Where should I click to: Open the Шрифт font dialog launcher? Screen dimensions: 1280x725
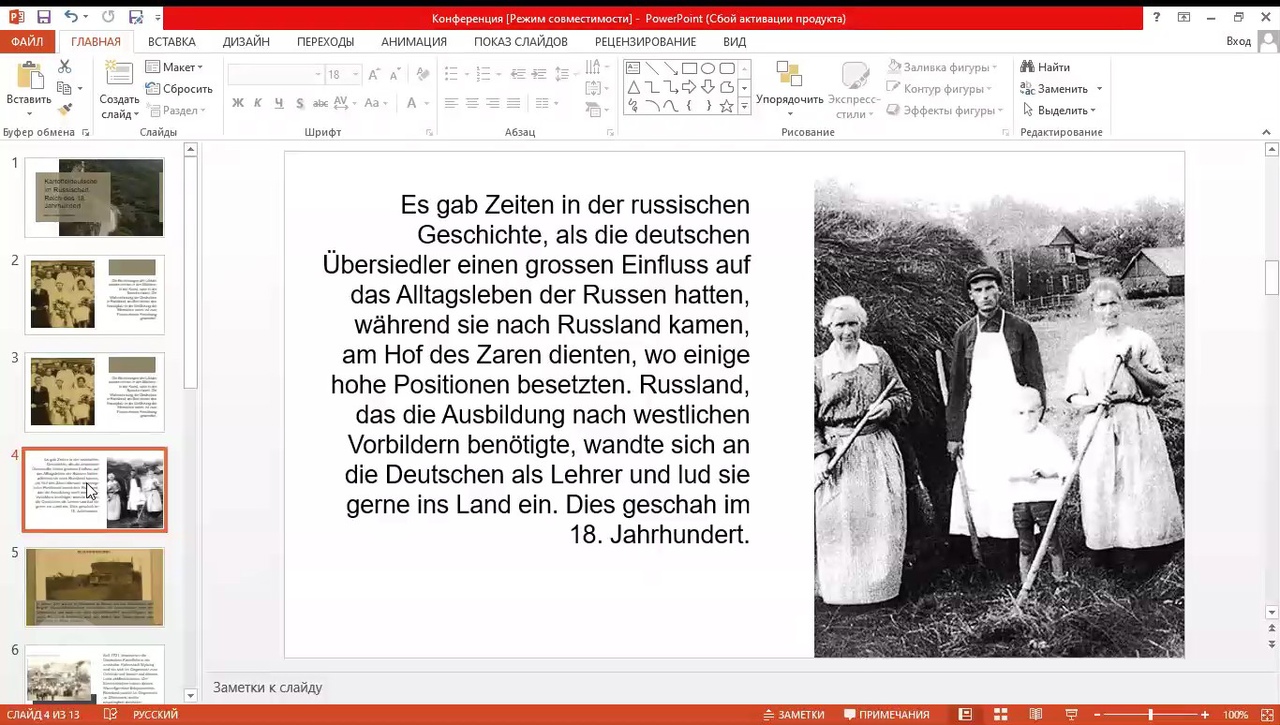tap(429, 132)
